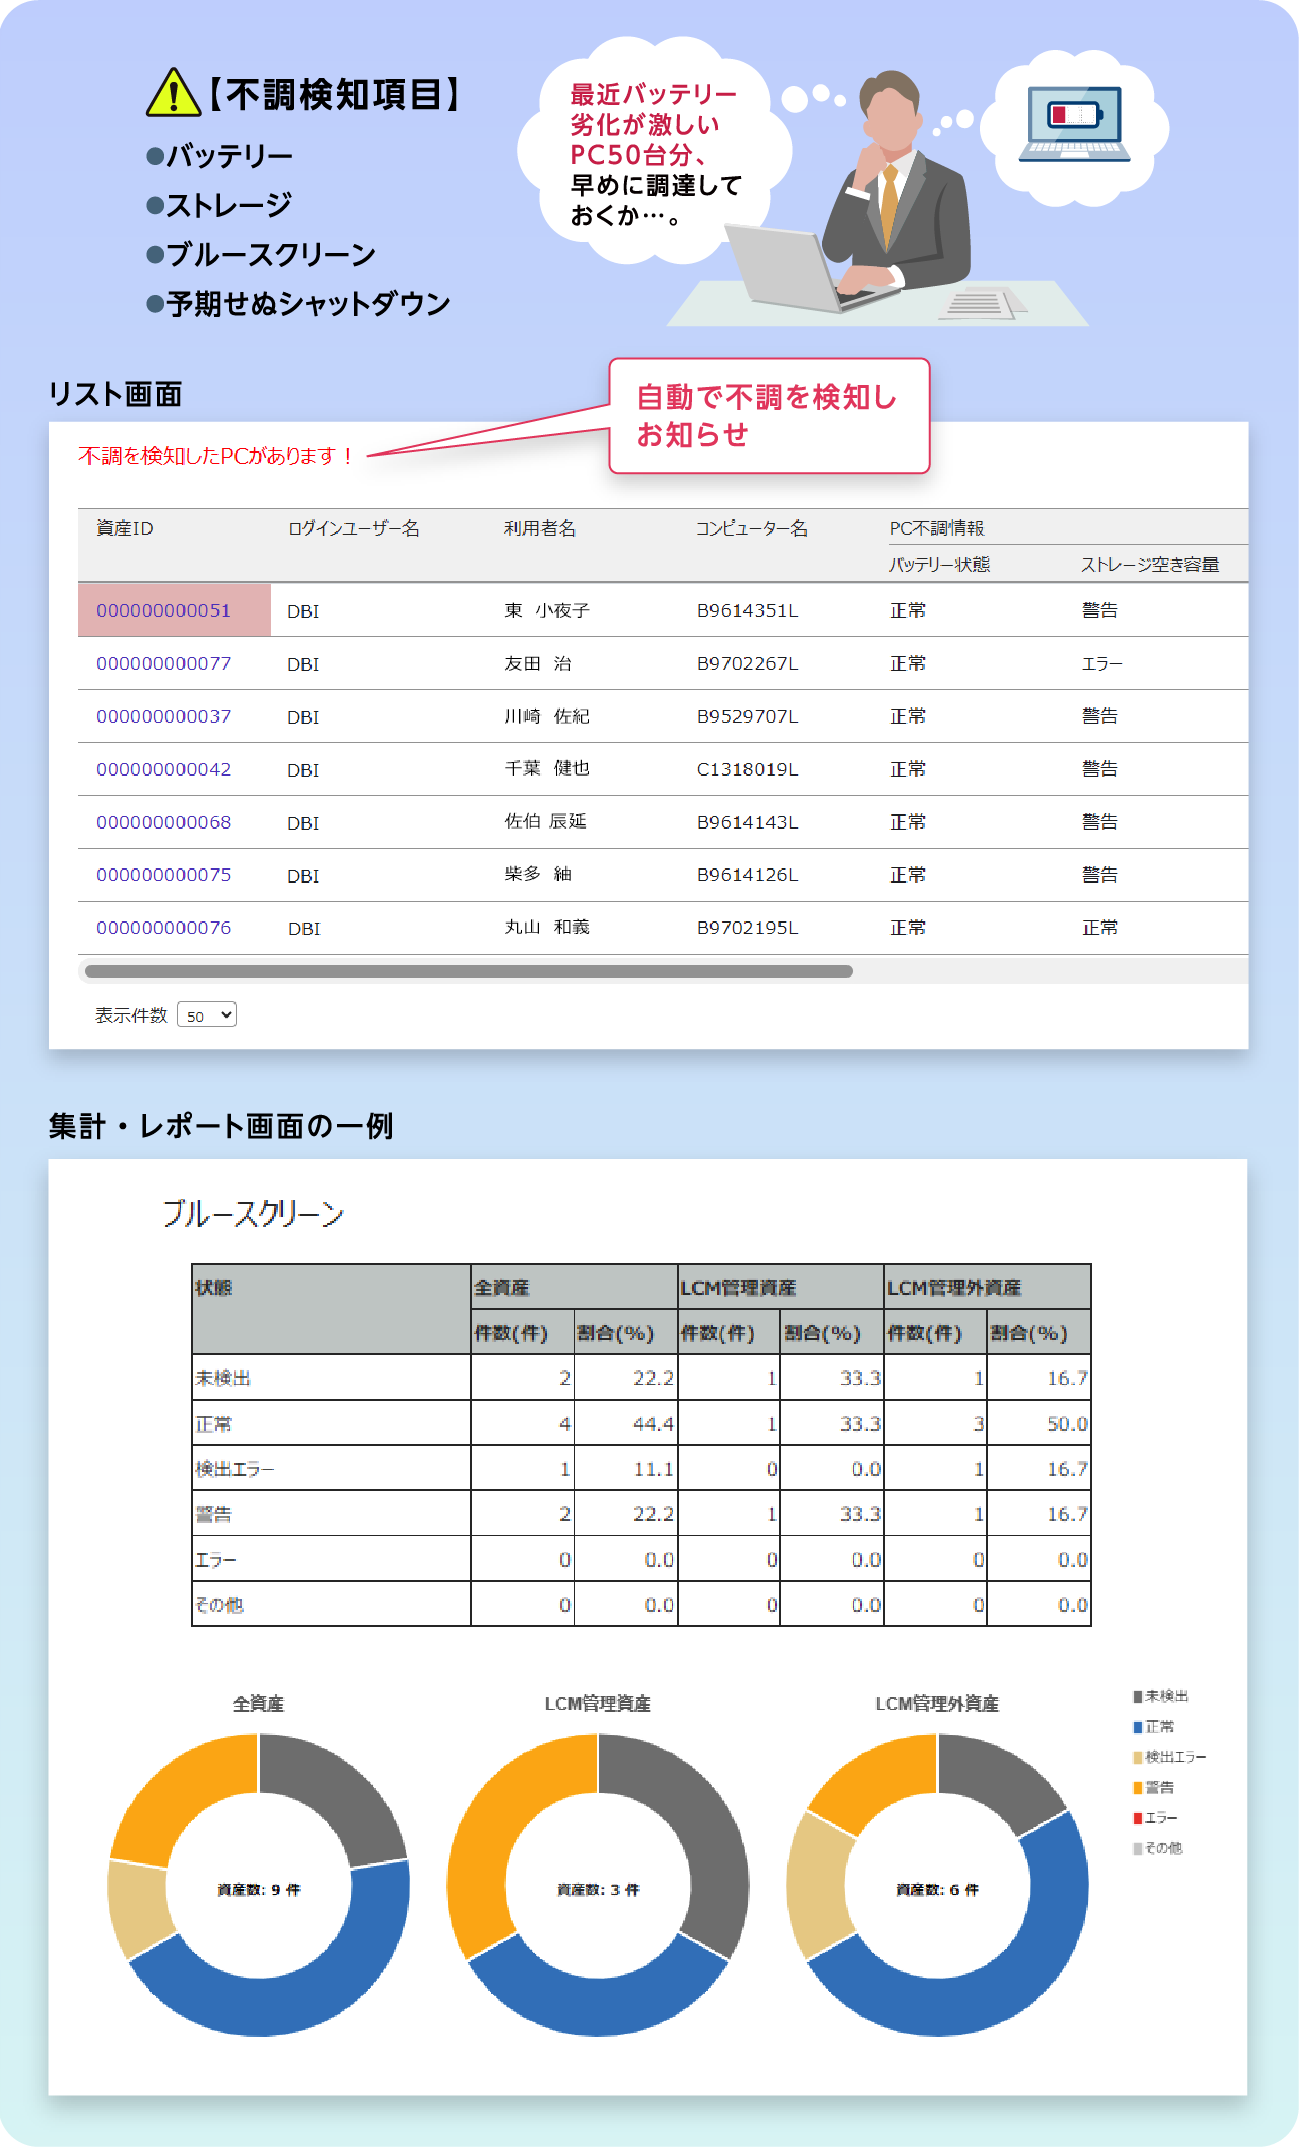Image resolution: width=1300 pixels, height=2148 pixels.
Task: Click the 資産数: 3 件 chart center label
Action: (598, 1889)
